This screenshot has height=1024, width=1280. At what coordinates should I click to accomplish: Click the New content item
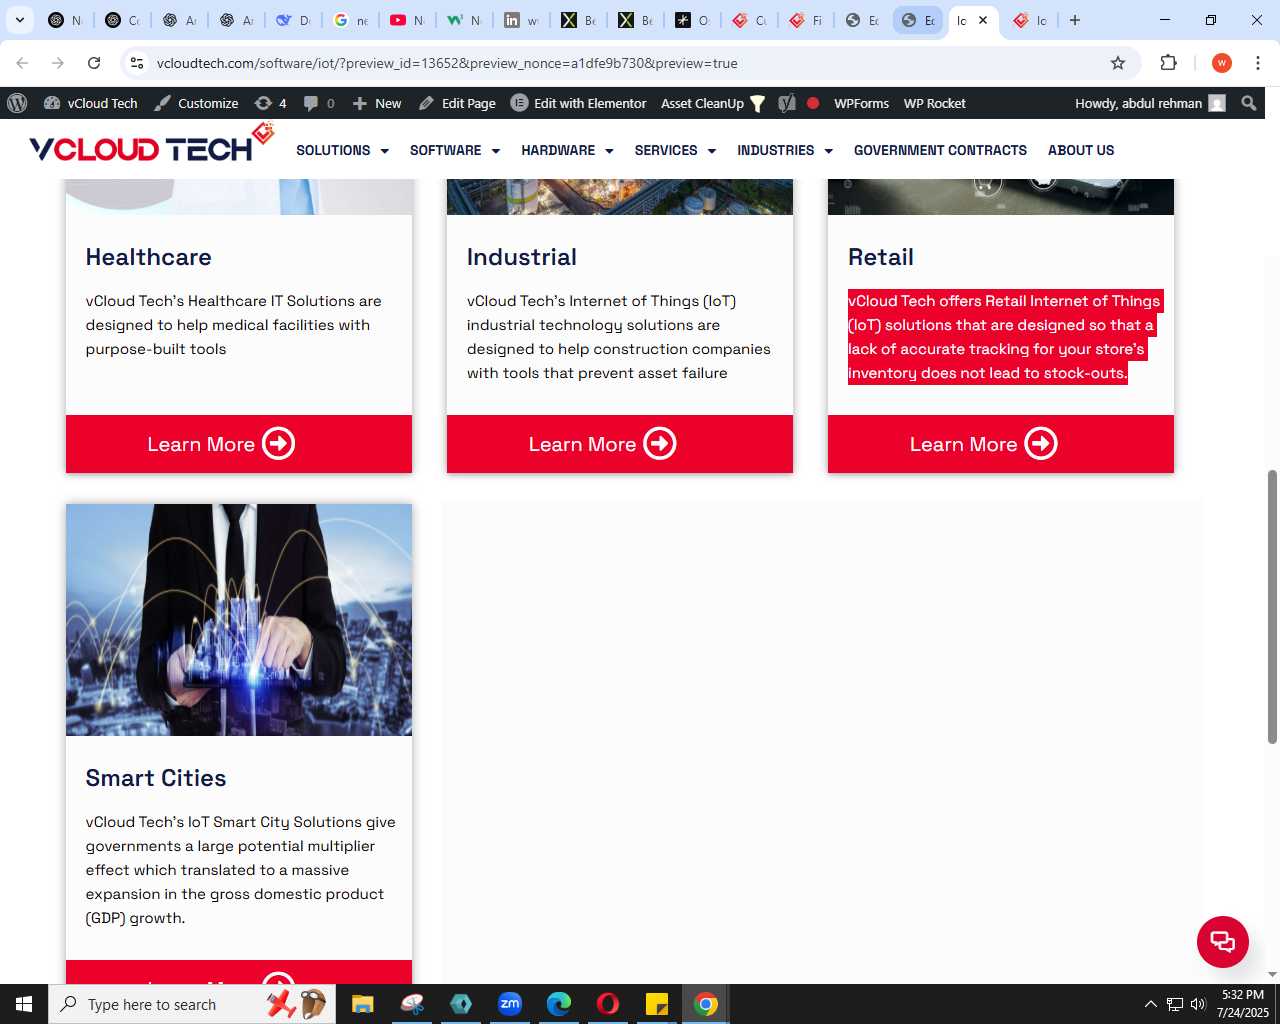(x=377, y=103)
